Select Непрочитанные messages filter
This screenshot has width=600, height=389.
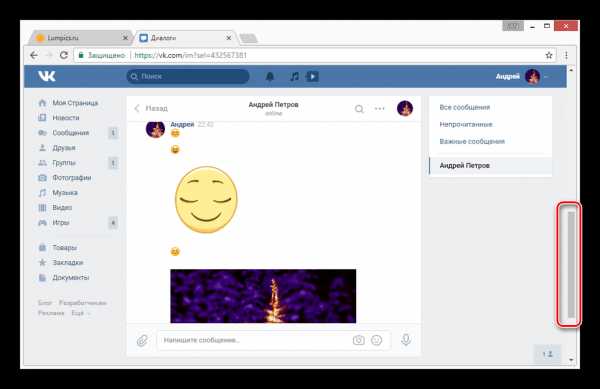tap(466, 124)
